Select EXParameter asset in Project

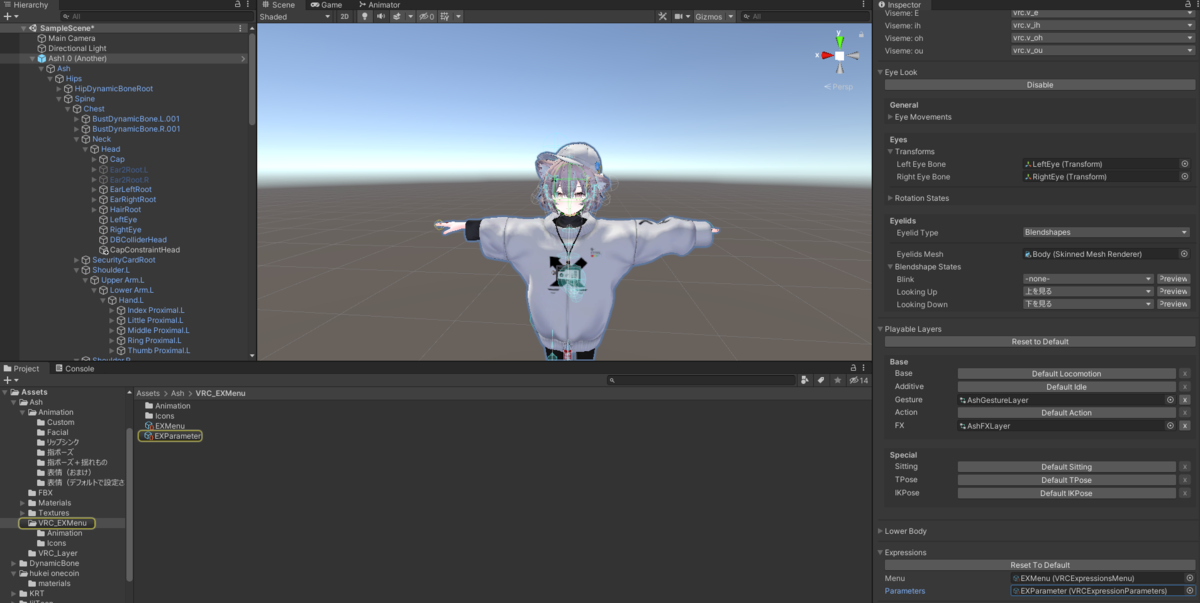pyautogui.click(x=173, y=436)
